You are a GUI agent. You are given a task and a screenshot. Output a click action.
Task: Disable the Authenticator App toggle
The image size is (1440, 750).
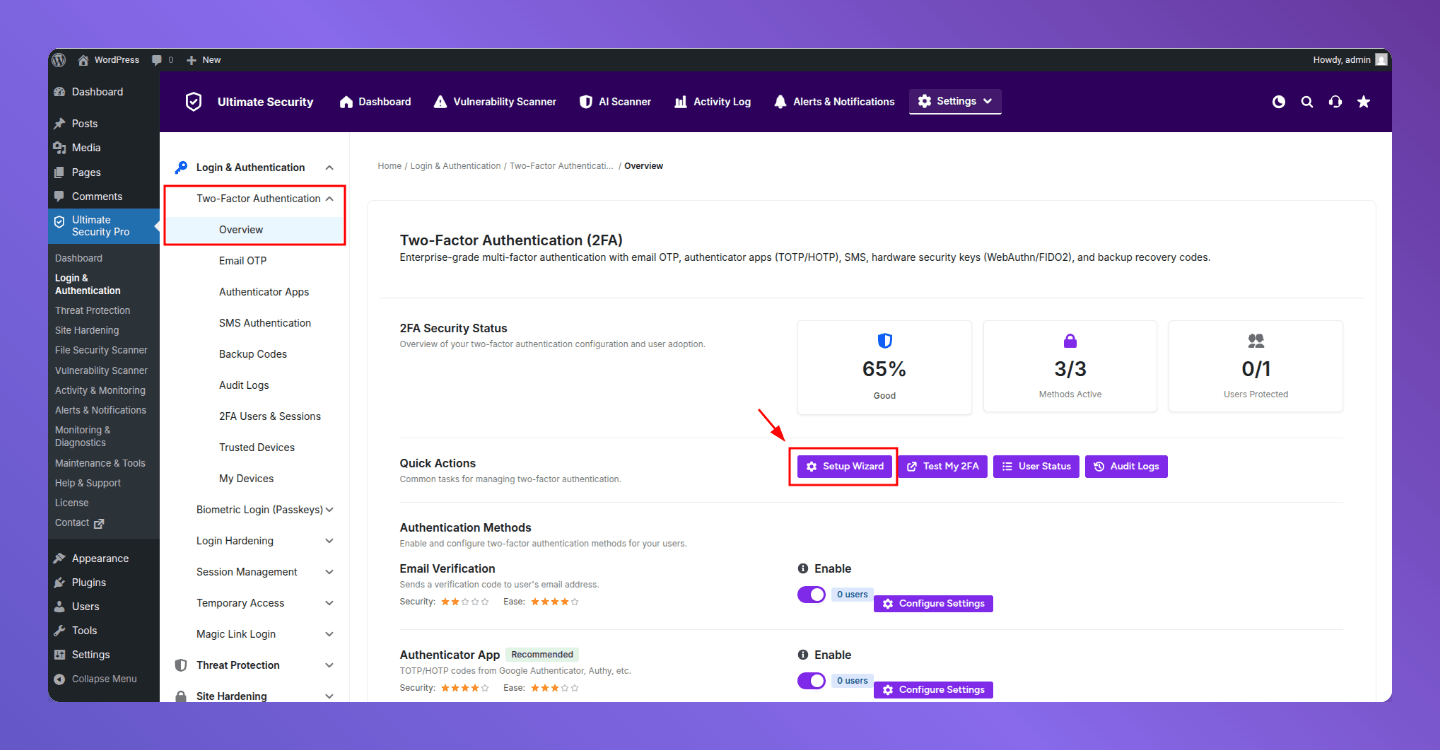pos(811,680)
